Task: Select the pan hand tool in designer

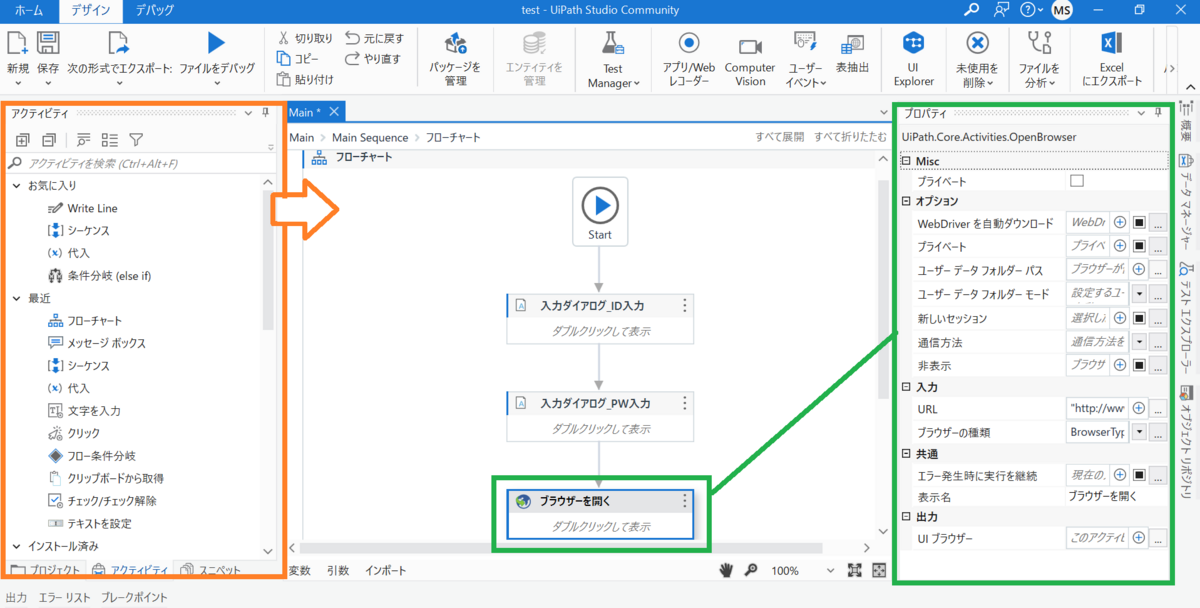Action: [x=728, y=570]
